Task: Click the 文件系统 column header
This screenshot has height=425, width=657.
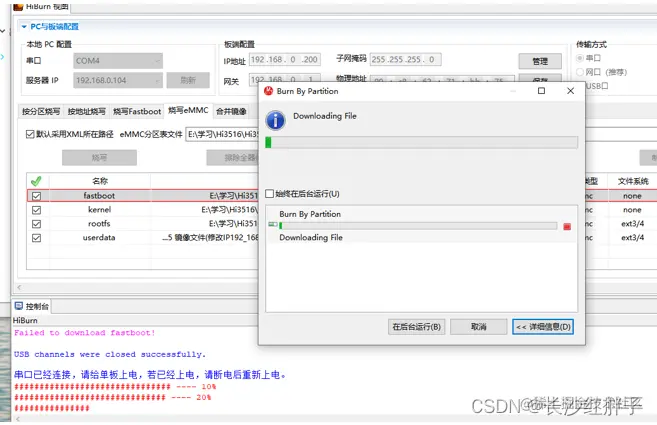Action: click(633, 181)
